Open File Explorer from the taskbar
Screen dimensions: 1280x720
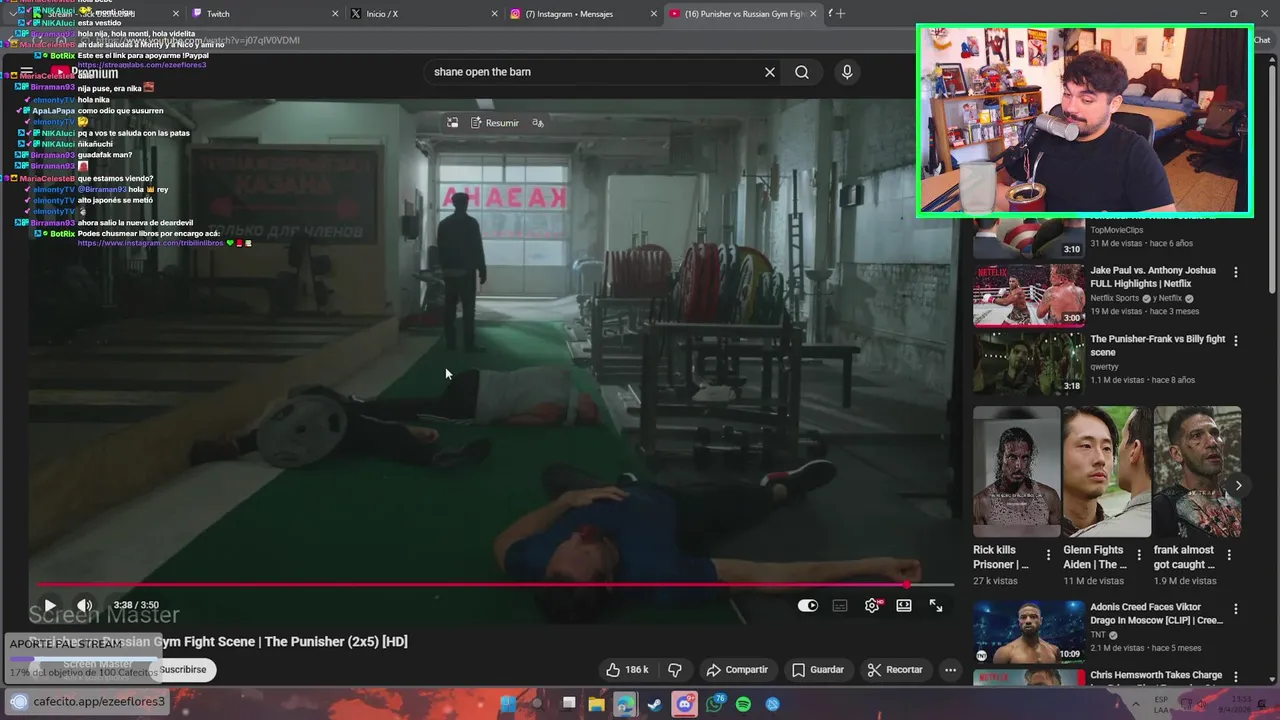[596, 704]
